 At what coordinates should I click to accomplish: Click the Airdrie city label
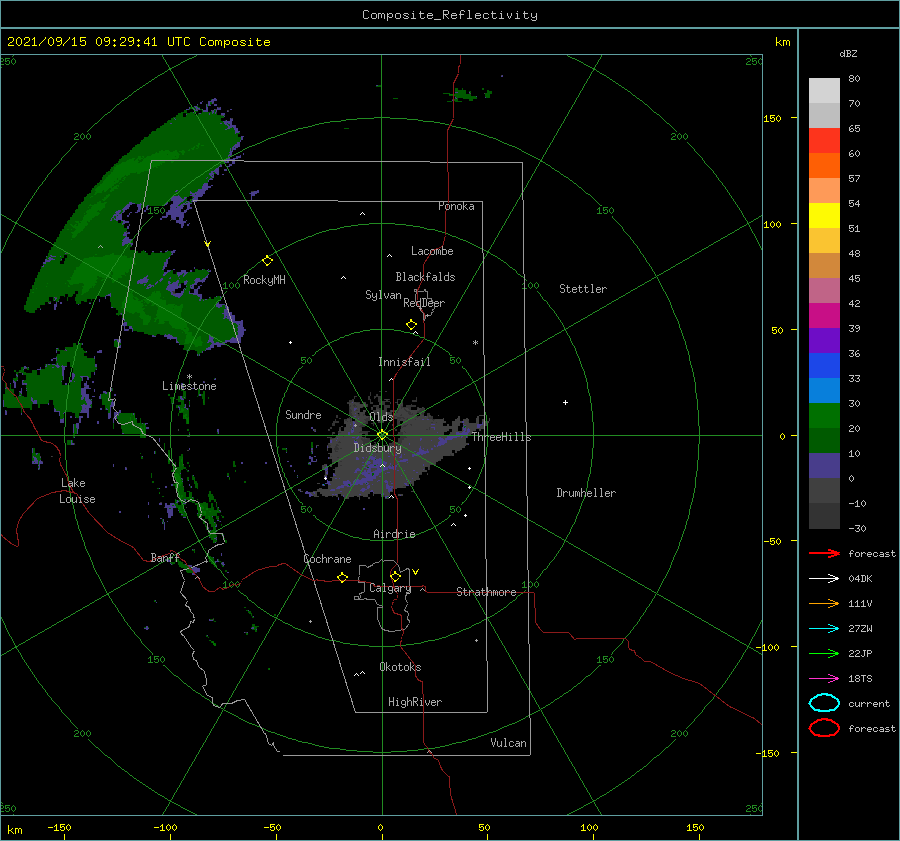[x=394, y=534]
